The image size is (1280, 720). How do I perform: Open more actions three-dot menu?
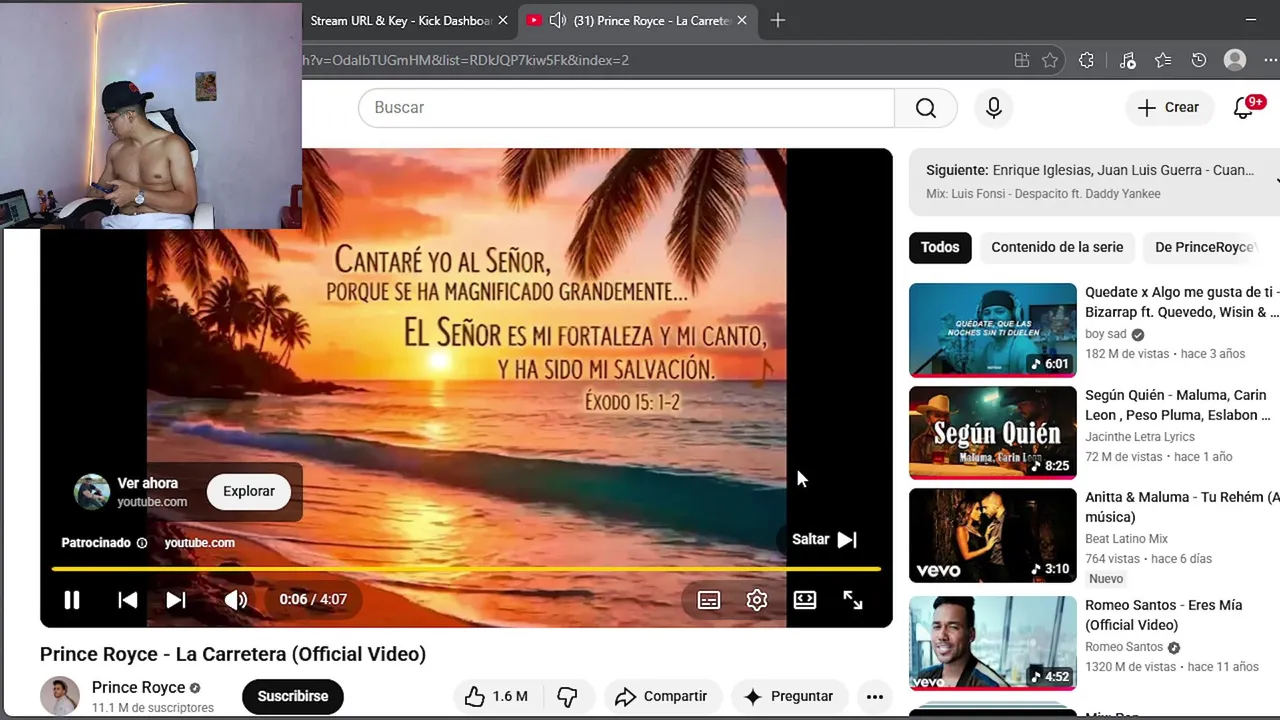click(875, 696)
